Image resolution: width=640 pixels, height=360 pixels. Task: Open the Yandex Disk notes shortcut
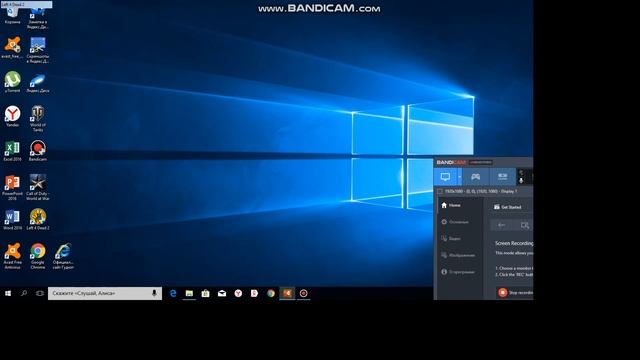(x=38, y=18)
